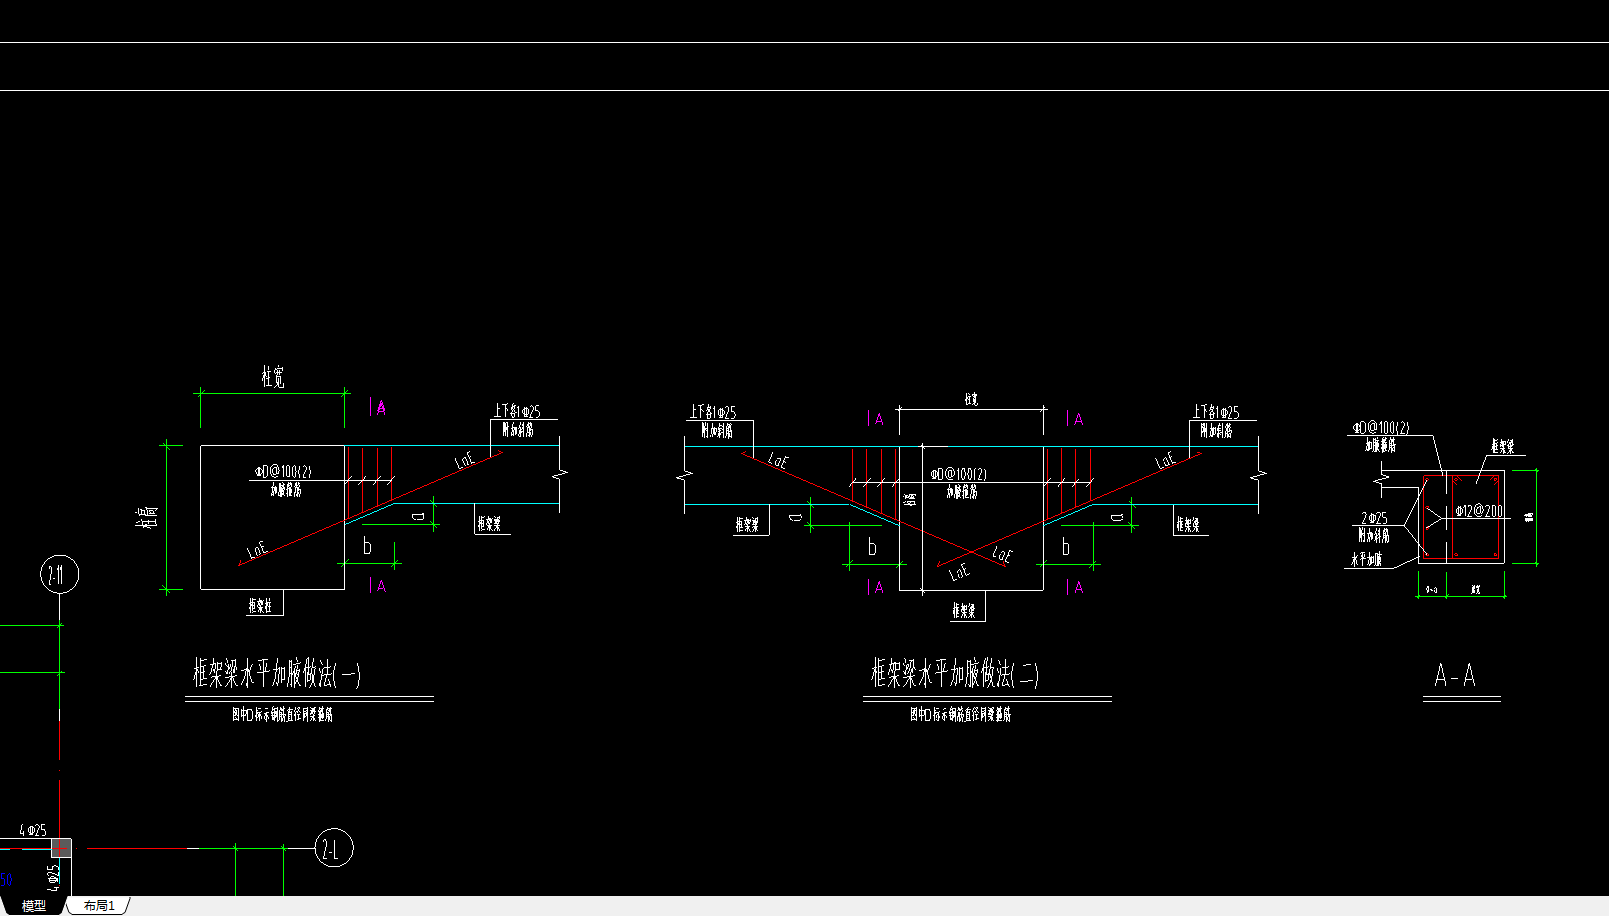Select the 加腋箍筋 label in detail one
The image size is (1609, 916).
[286, 490]
